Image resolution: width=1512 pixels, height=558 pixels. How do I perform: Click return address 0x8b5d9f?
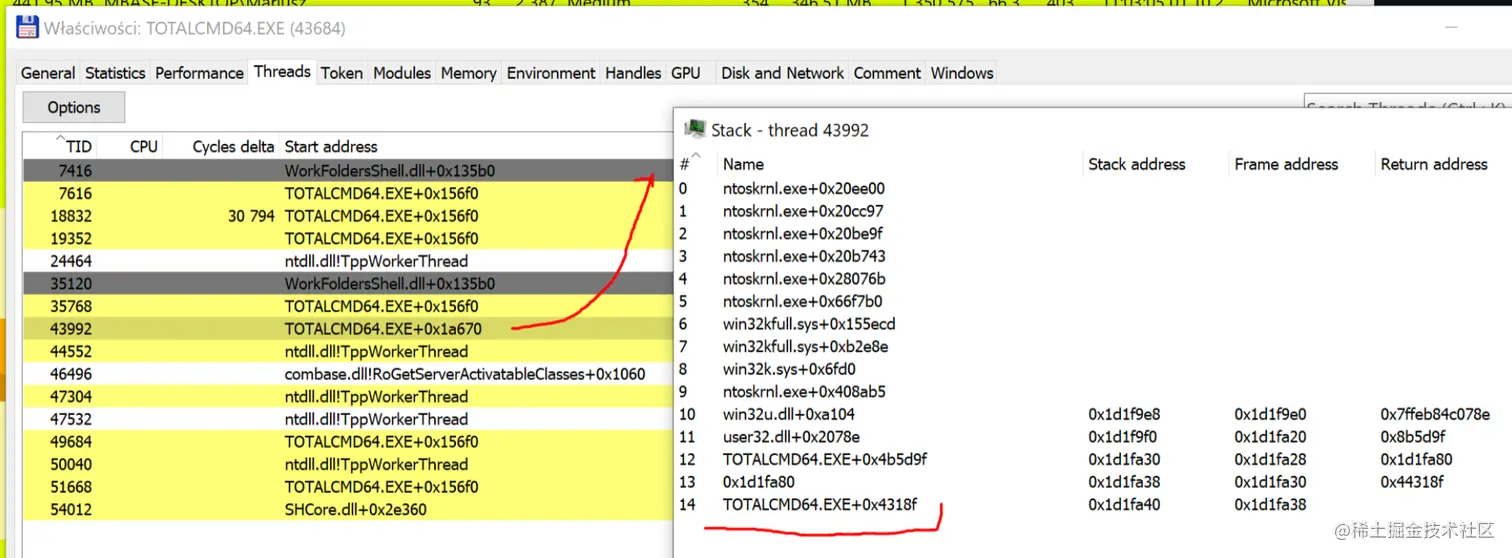[x=1413, y=436]
